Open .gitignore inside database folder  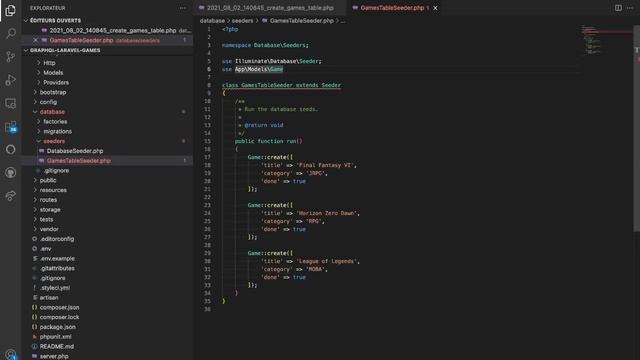pos(56,171)
